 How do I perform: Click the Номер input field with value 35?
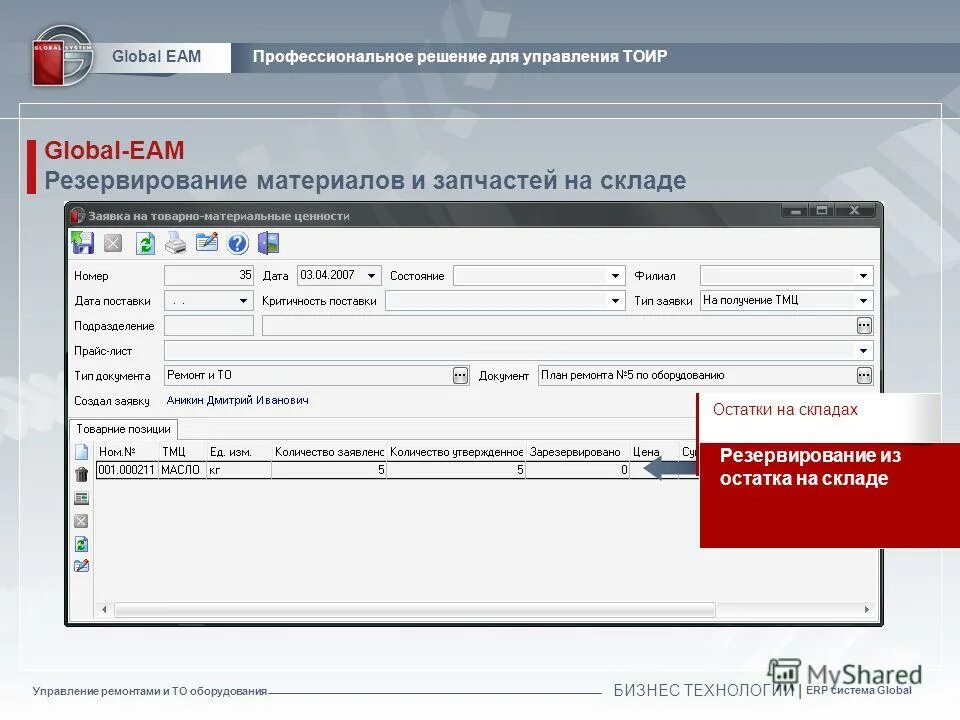209,276
